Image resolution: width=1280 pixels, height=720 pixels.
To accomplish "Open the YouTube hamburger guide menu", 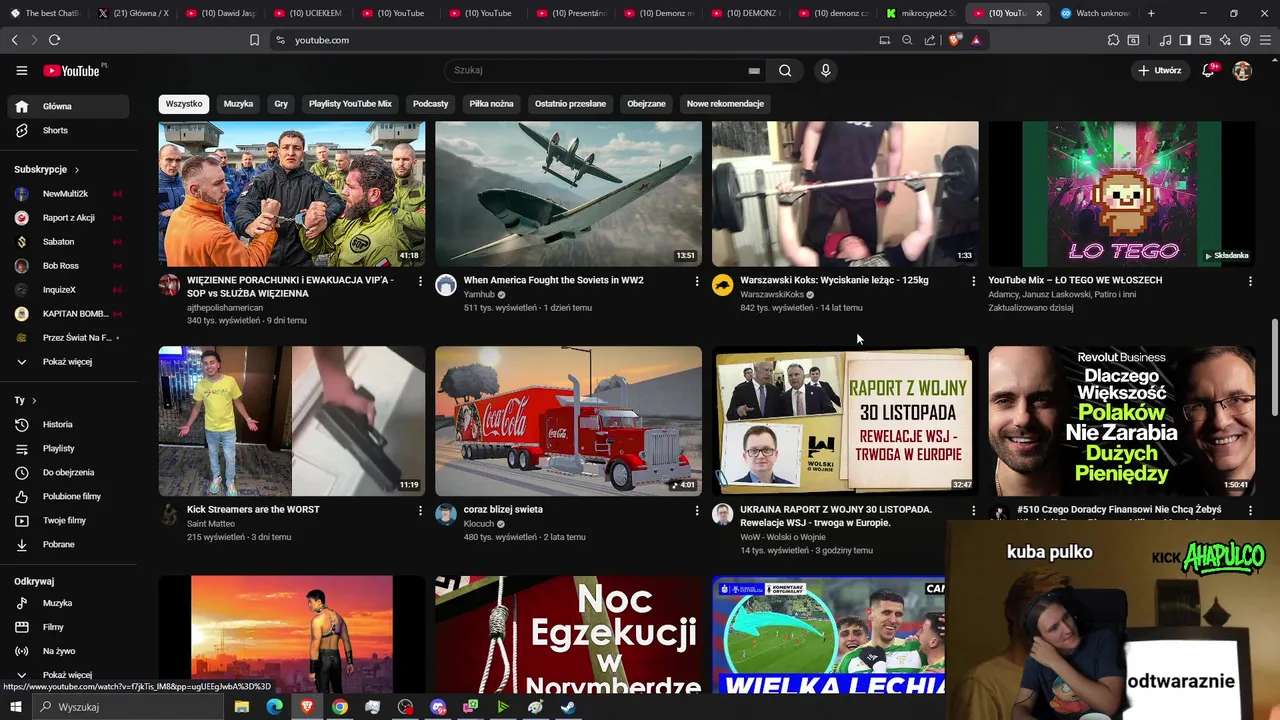I will [x=21, y=71].
